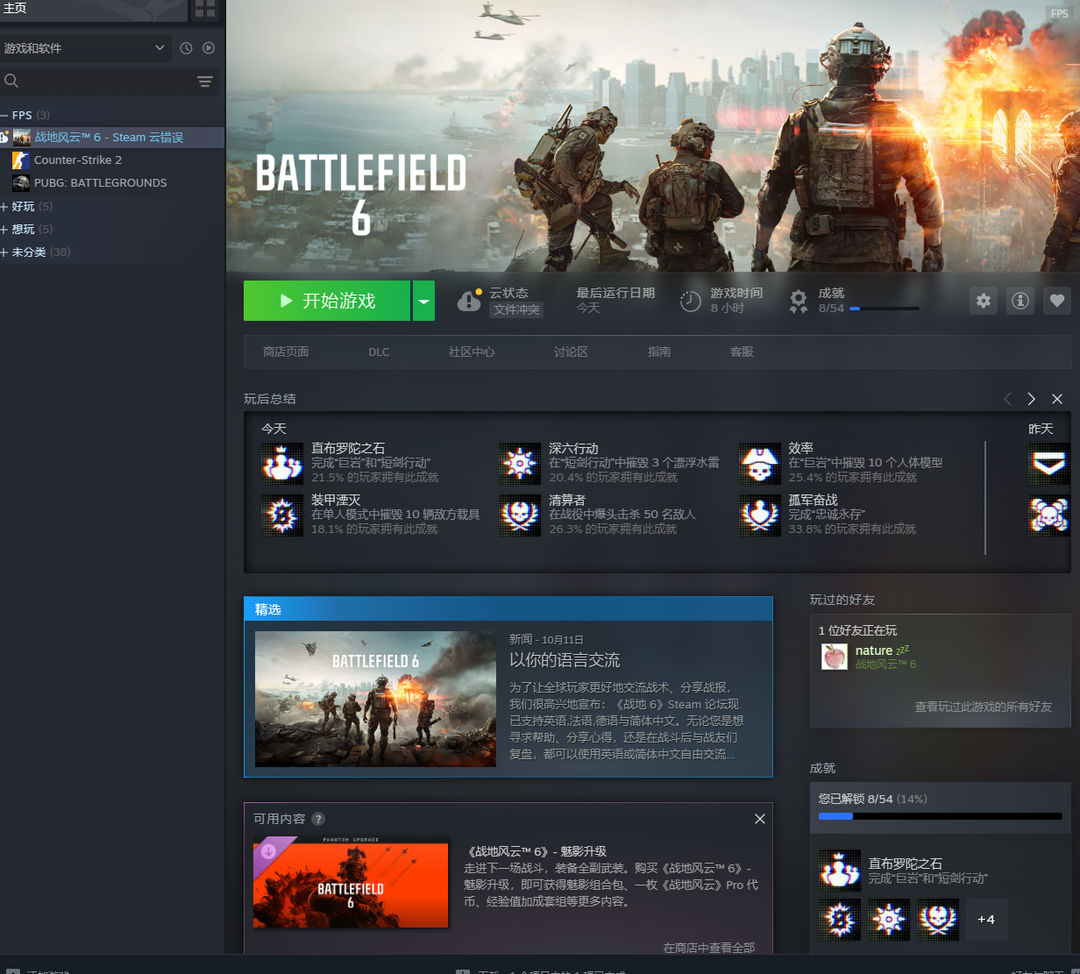Viewport: 1080px width, 974px height.
Task: Expand the 好玩 category
Action: [x=5, y=207]
